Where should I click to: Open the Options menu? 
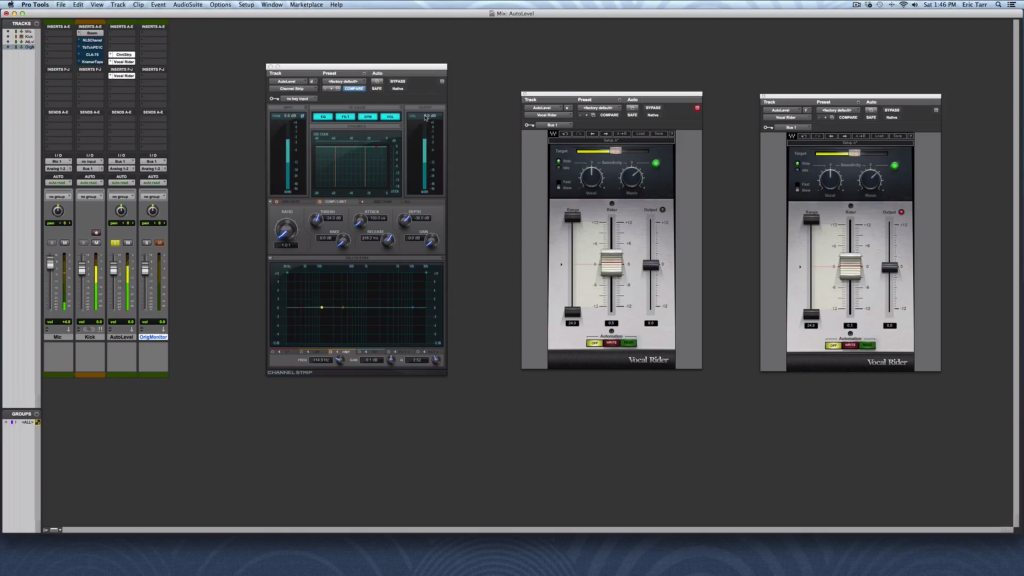[x=221, y=4]
